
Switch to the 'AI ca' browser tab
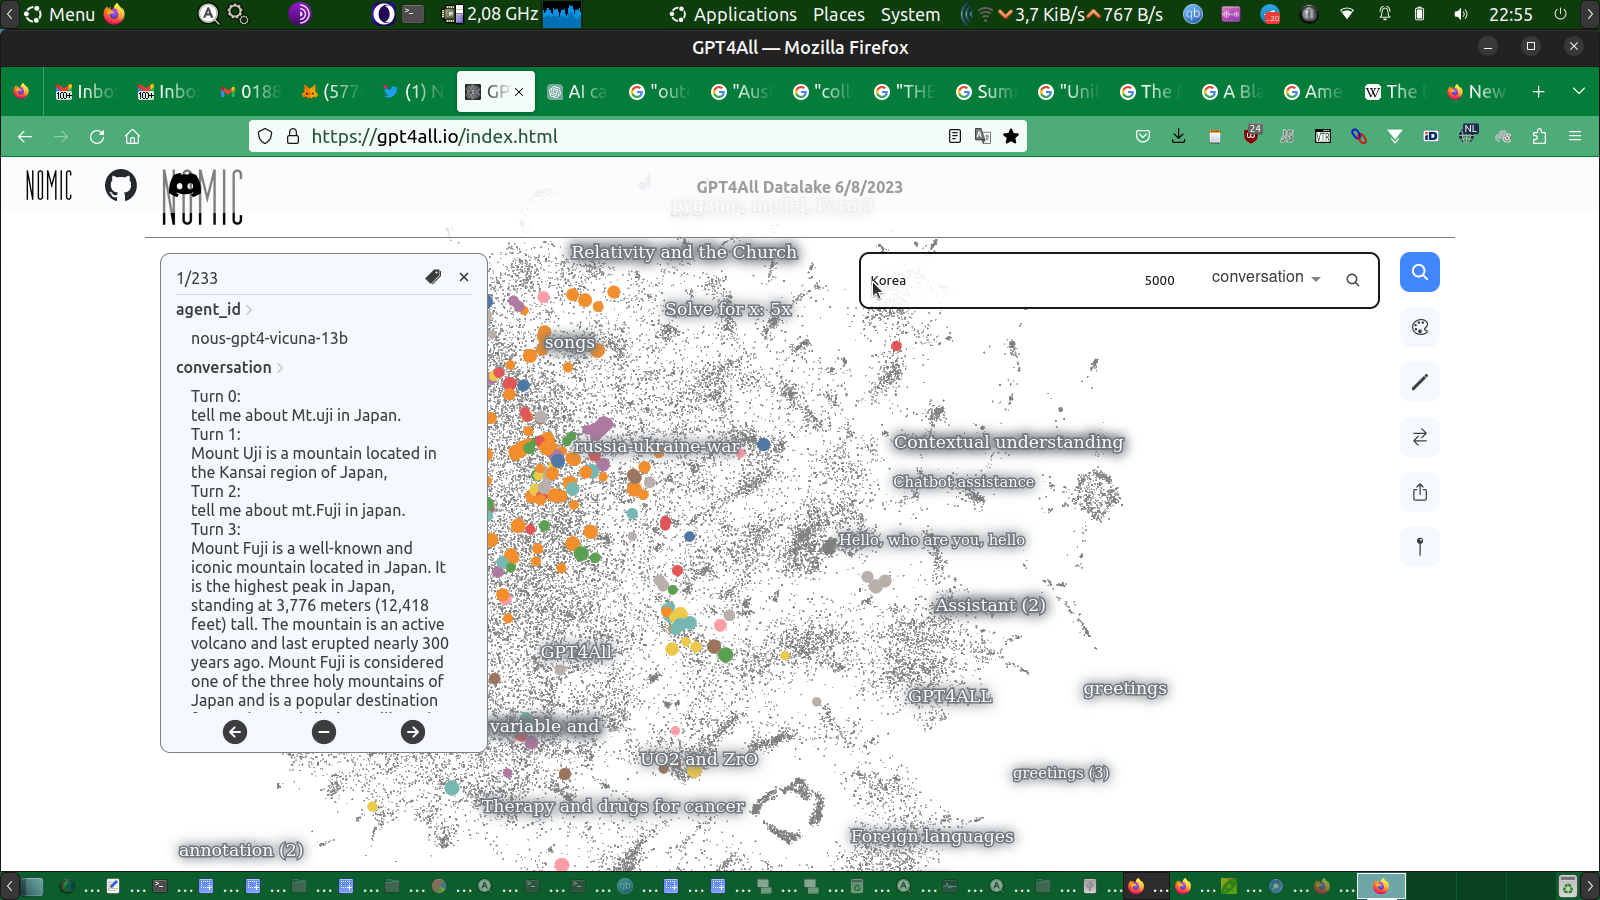(x=578, y=91)
